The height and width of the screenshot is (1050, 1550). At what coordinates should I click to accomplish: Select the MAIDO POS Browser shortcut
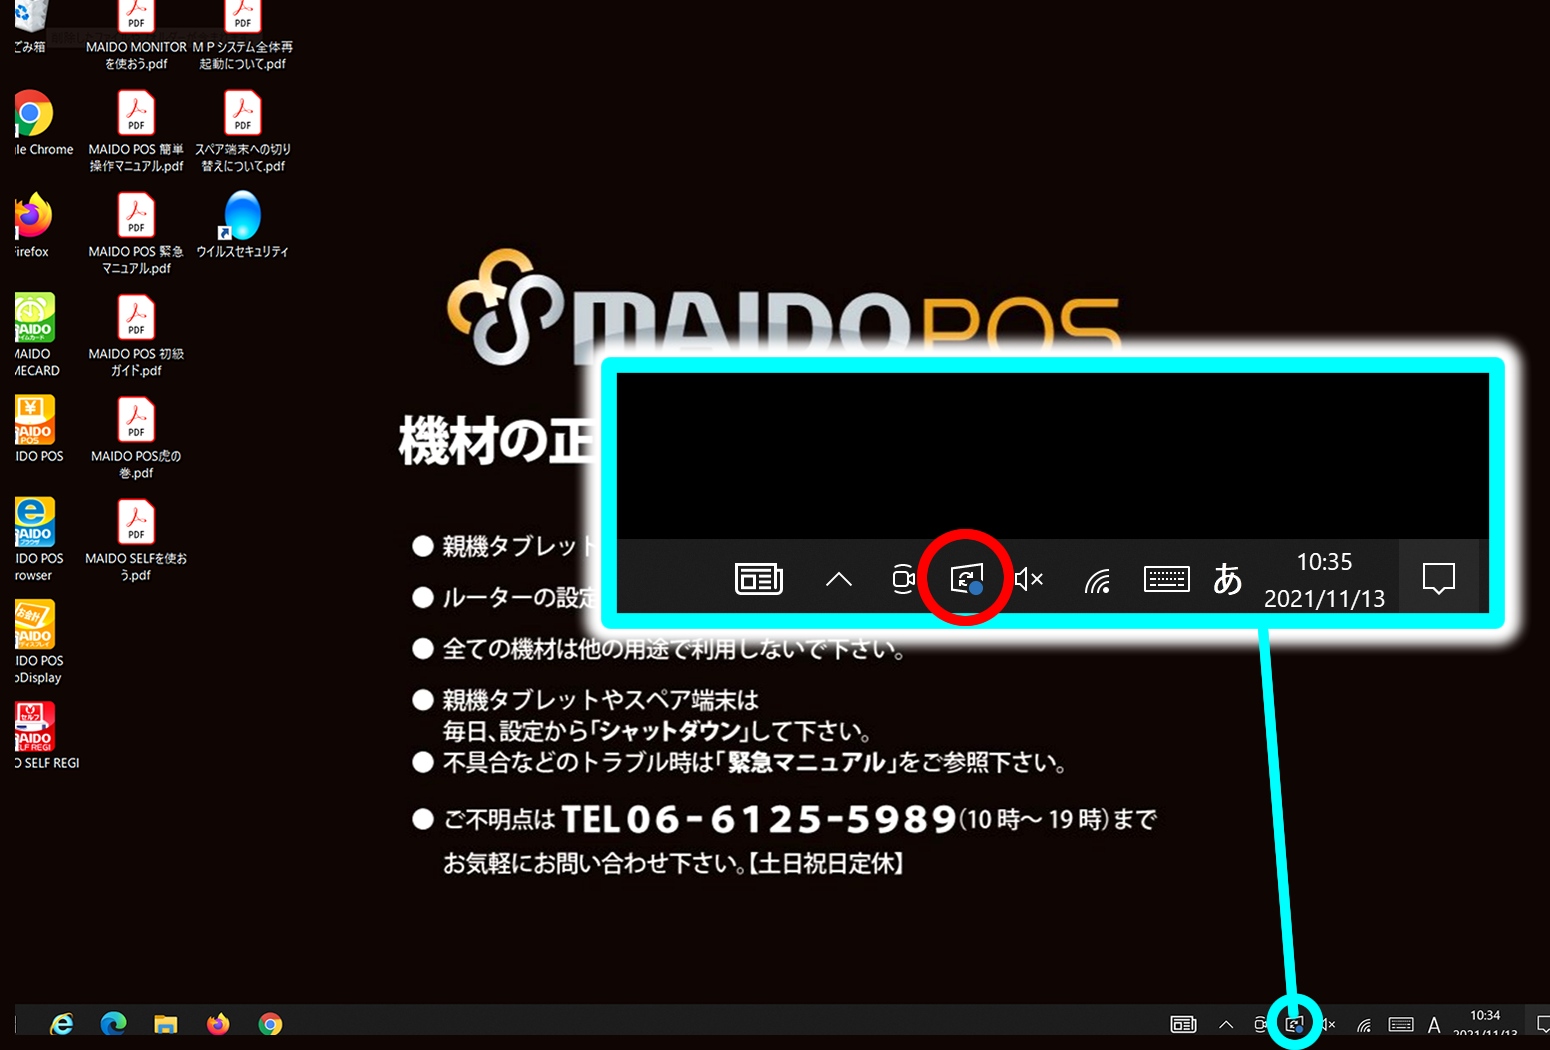tap(38, 540)
